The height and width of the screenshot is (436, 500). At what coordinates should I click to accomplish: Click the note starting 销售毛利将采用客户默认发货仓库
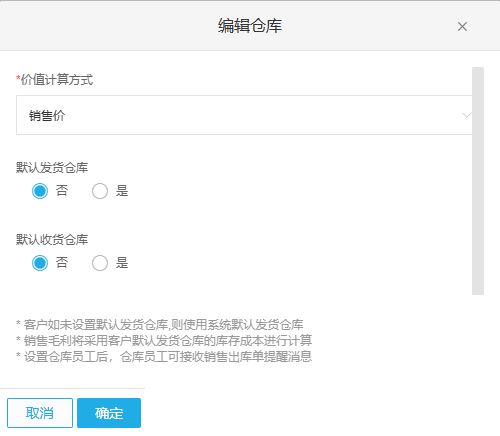click(164, 340)
